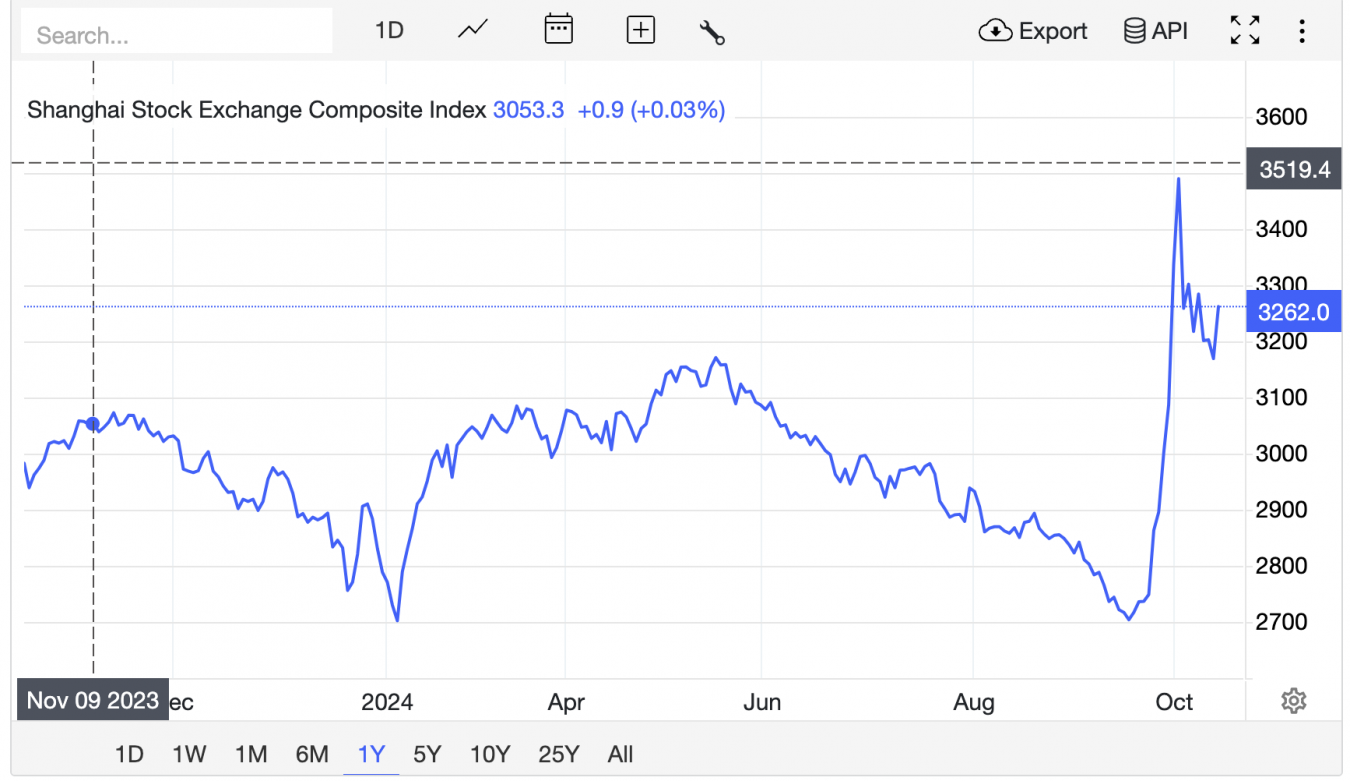Click the Shanghai Stock Exchange Composite Index title
Screen dimensions: 1350x781
(256, 110)
